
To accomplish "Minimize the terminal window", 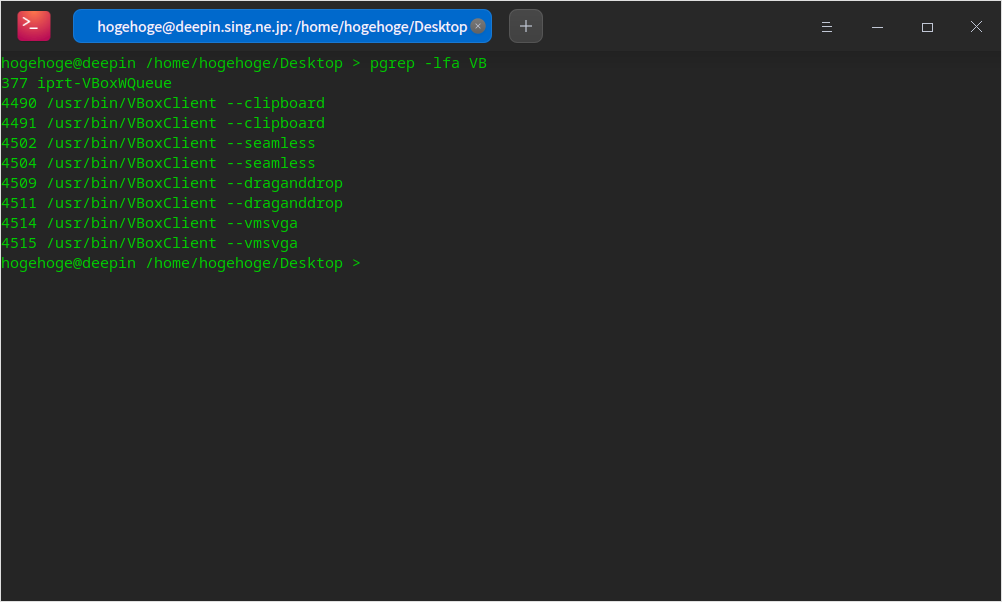I will 877,27.
